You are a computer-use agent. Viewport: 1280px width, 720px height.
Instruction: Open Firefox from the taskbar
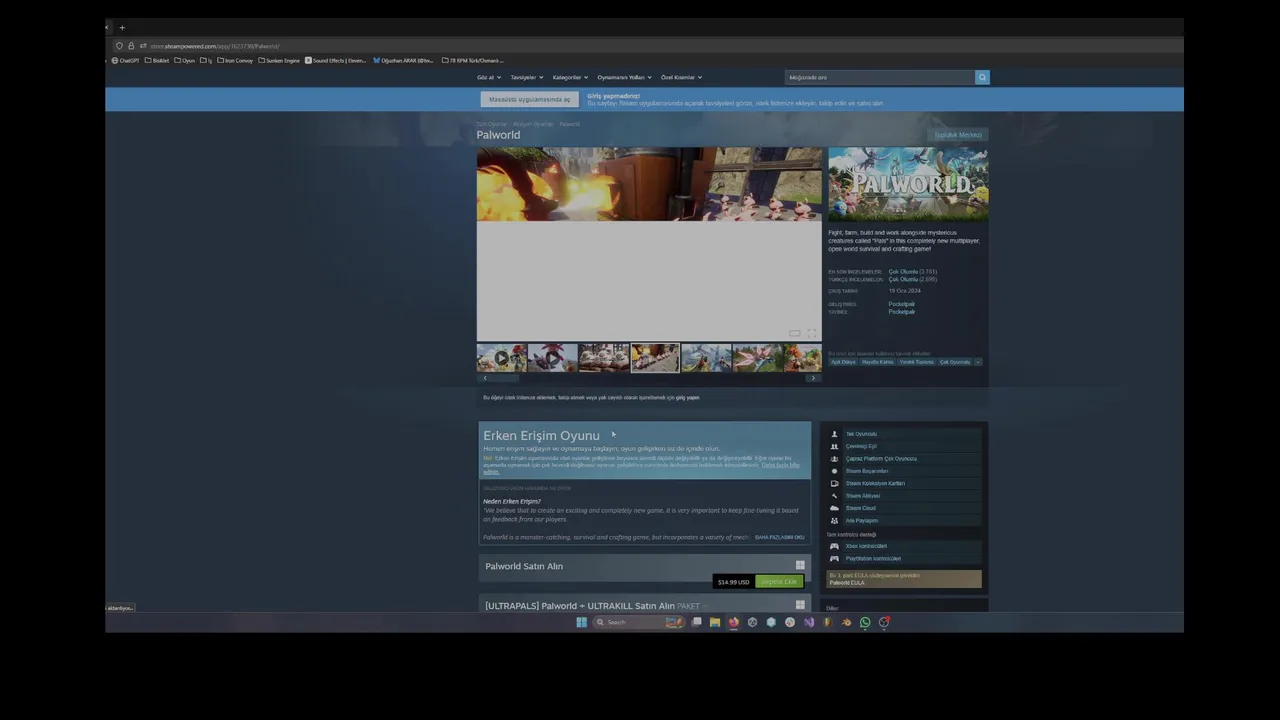click(733, 622)
